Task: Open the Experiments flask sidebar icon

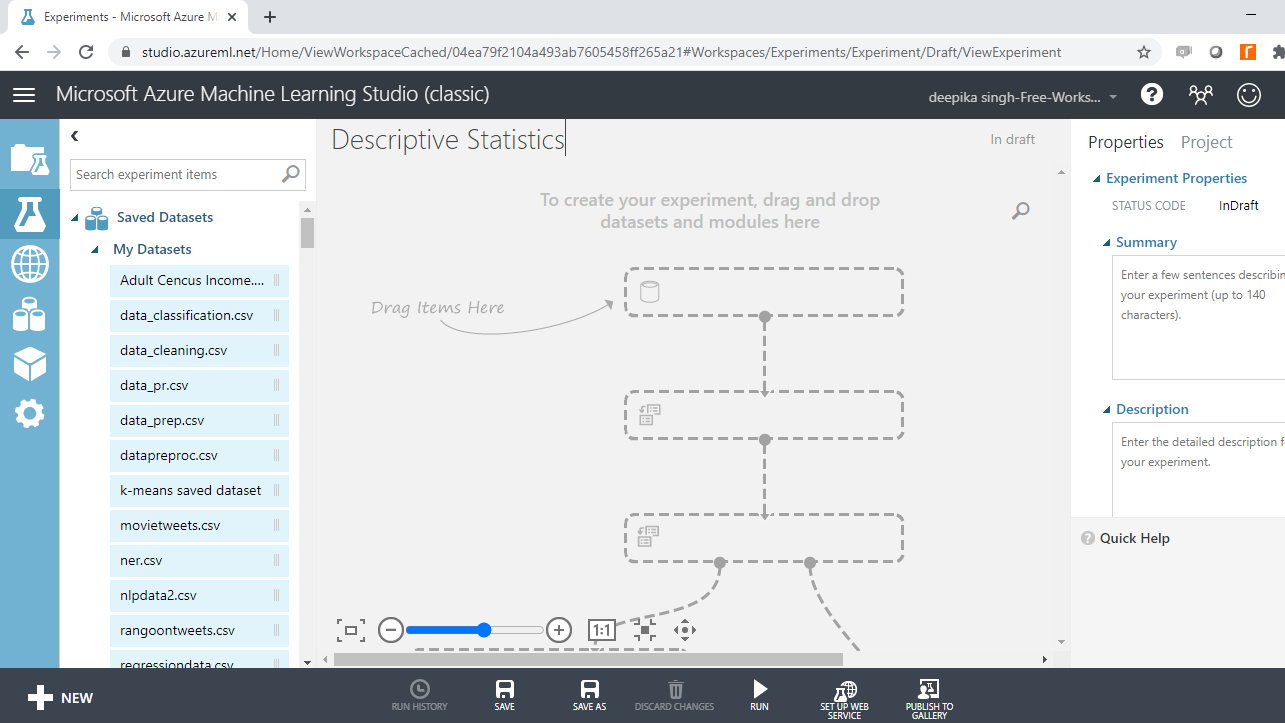Action: pos(29,214)
